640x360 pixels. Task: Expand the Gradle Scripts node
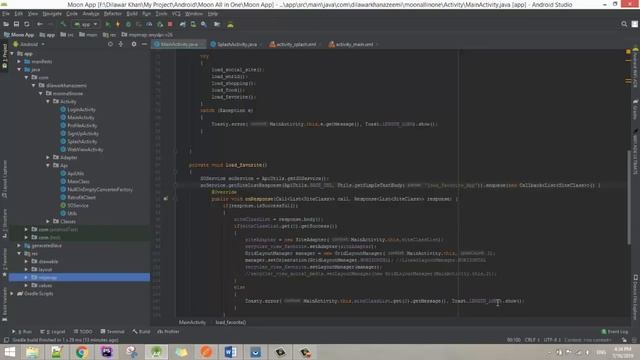click(x=12, y=293)
